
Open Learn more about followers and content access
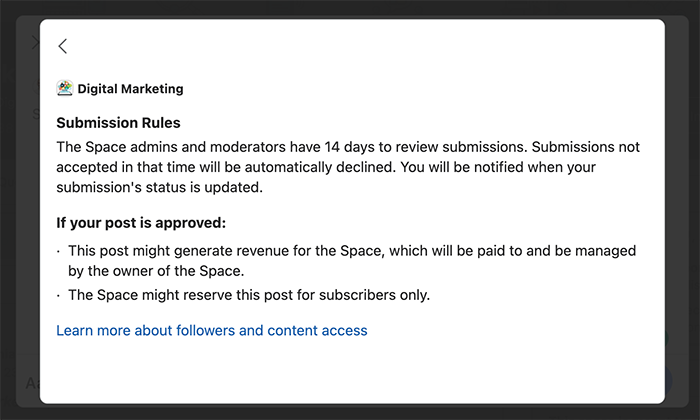(x=212, y=330)
